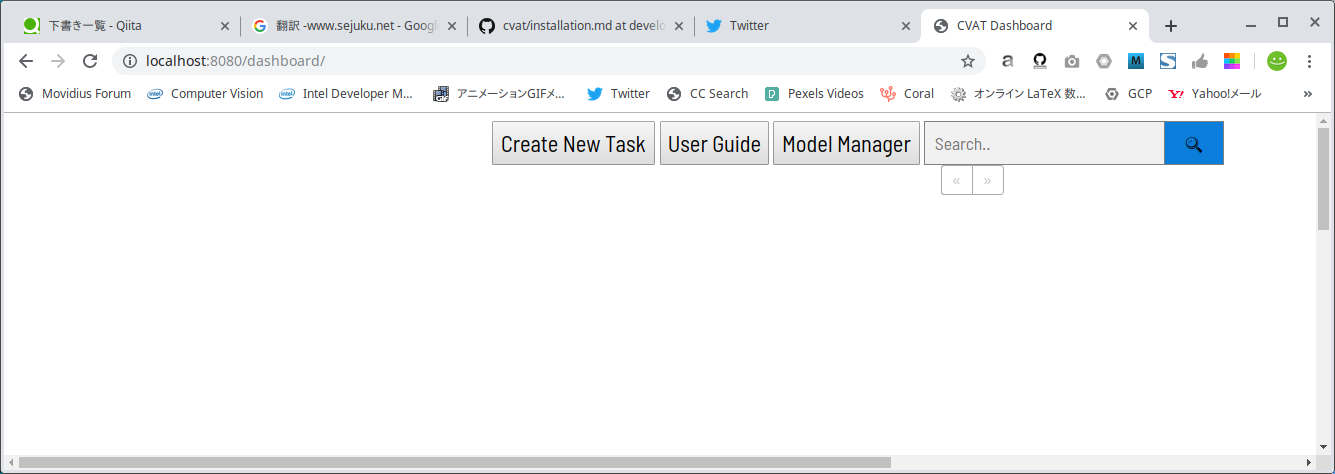
Task: Open the GCP bookmark
Action: pos(1128,94)
